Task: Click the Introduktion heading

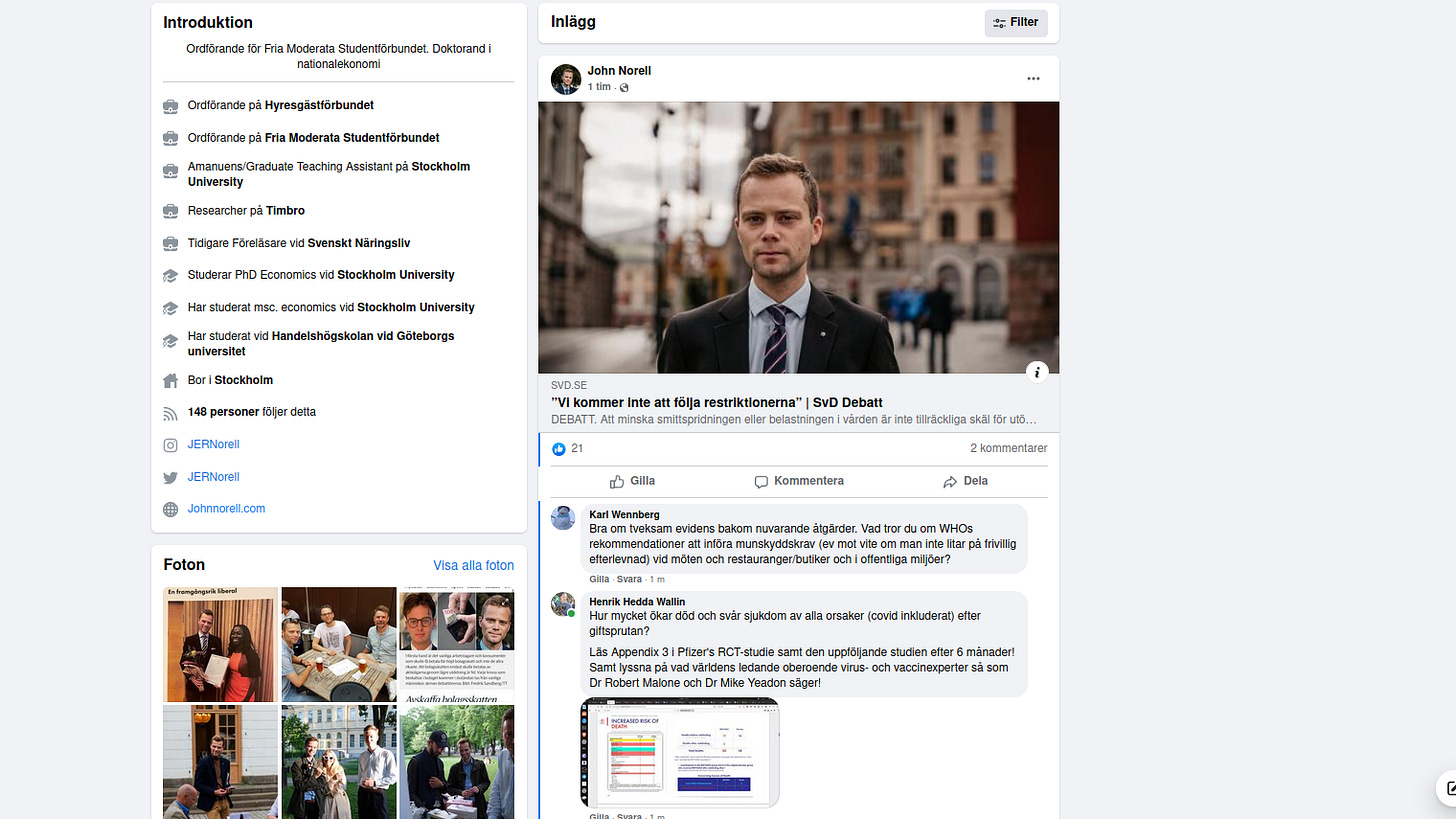Action: pos(208,23)
